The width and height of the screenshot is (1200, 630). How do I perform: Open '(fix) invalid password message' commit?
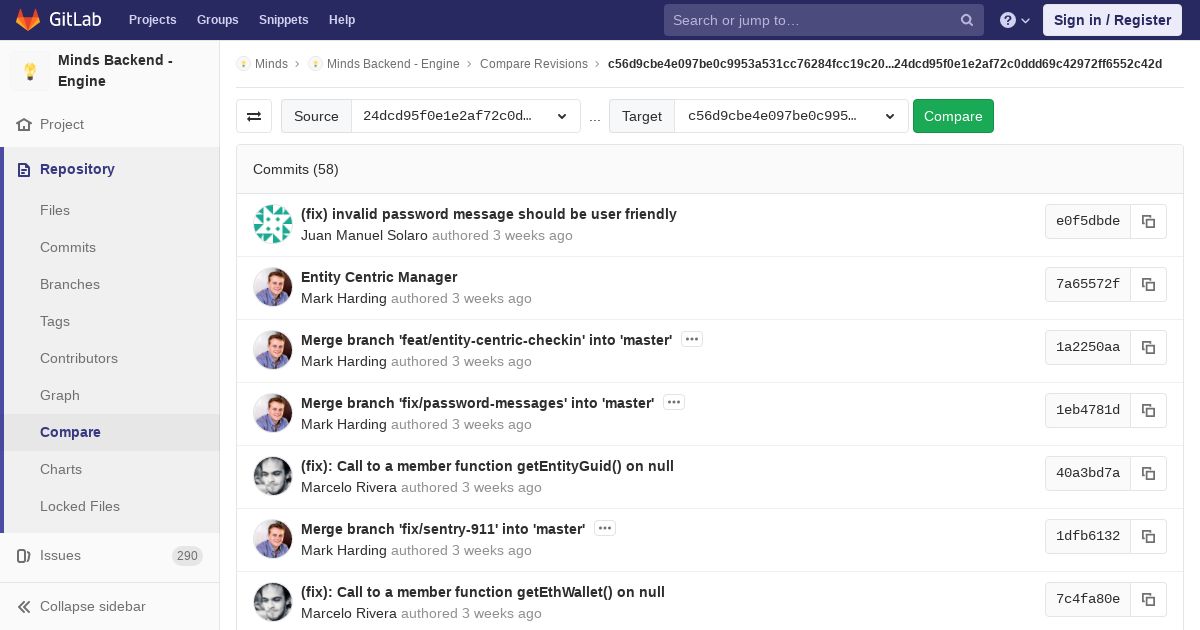tap(489, 214)
